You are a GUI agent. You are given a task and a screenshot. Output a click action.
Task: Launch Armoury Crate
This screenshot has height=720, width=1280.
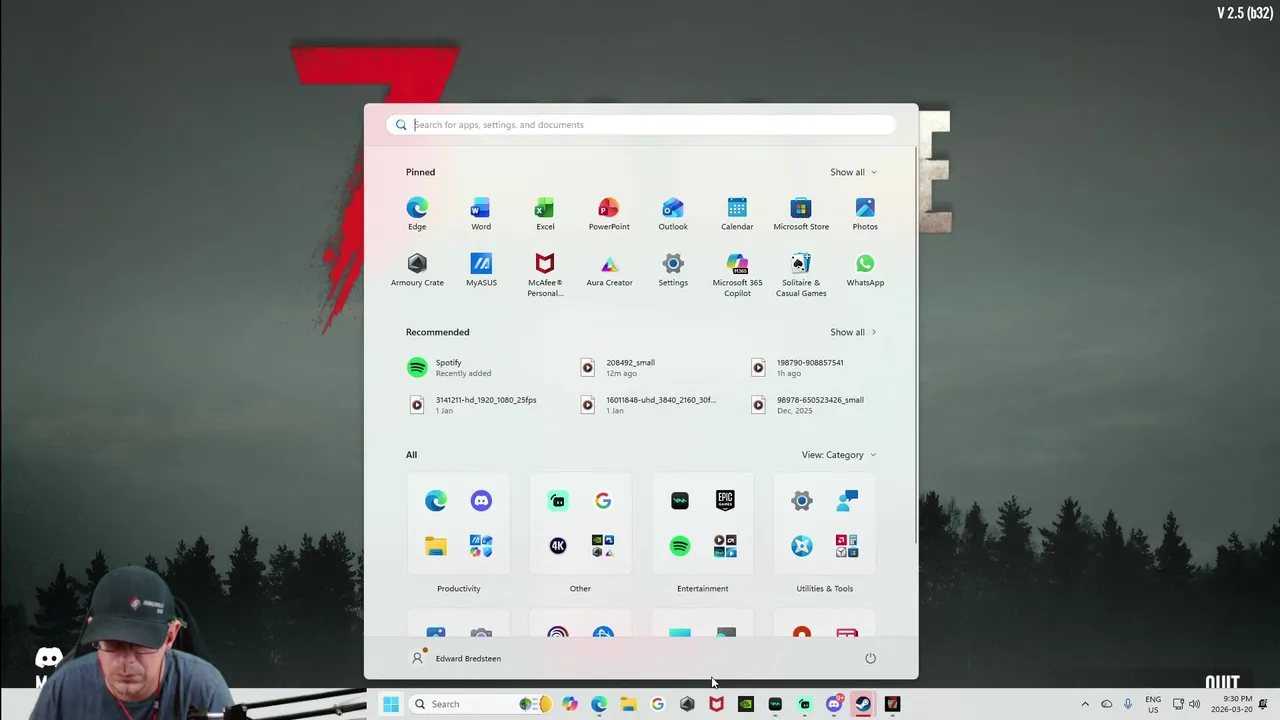point(417,270)
